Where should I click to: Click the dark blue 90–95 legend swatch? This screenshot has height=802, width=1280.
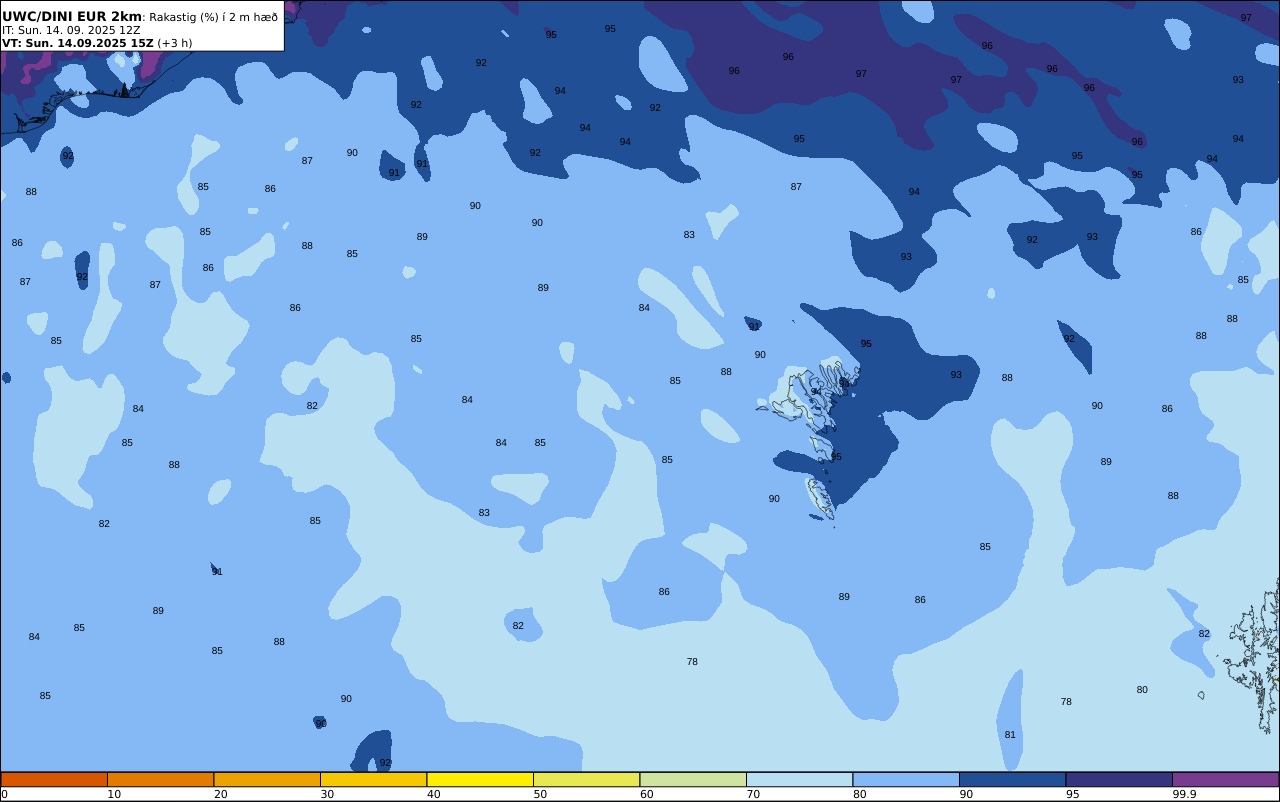tap(1012, 779)
